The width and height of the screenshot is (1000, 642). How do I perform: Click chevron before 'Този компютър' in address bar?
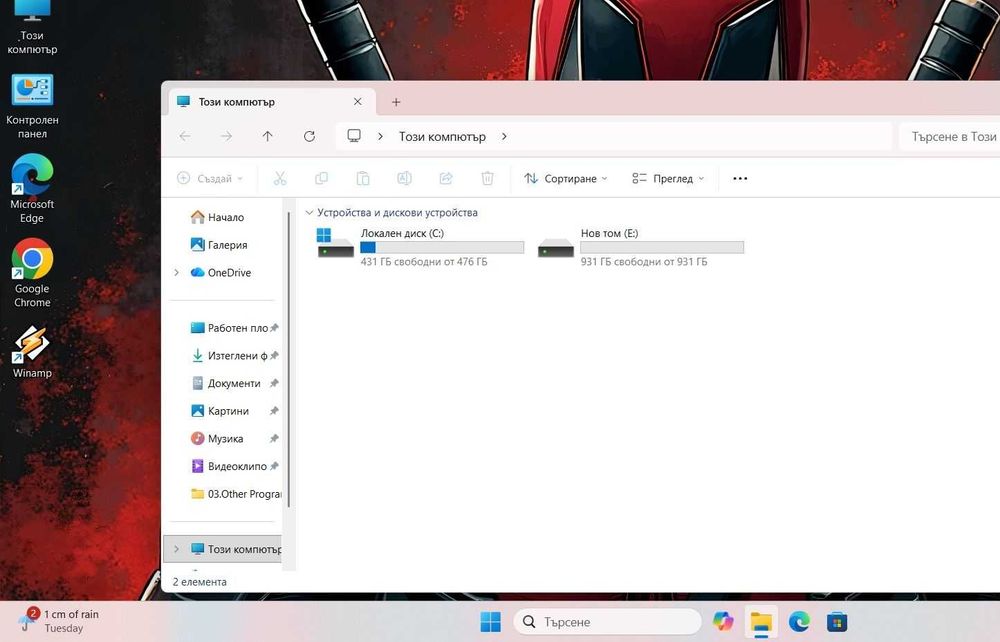click(x=380, y=136)
